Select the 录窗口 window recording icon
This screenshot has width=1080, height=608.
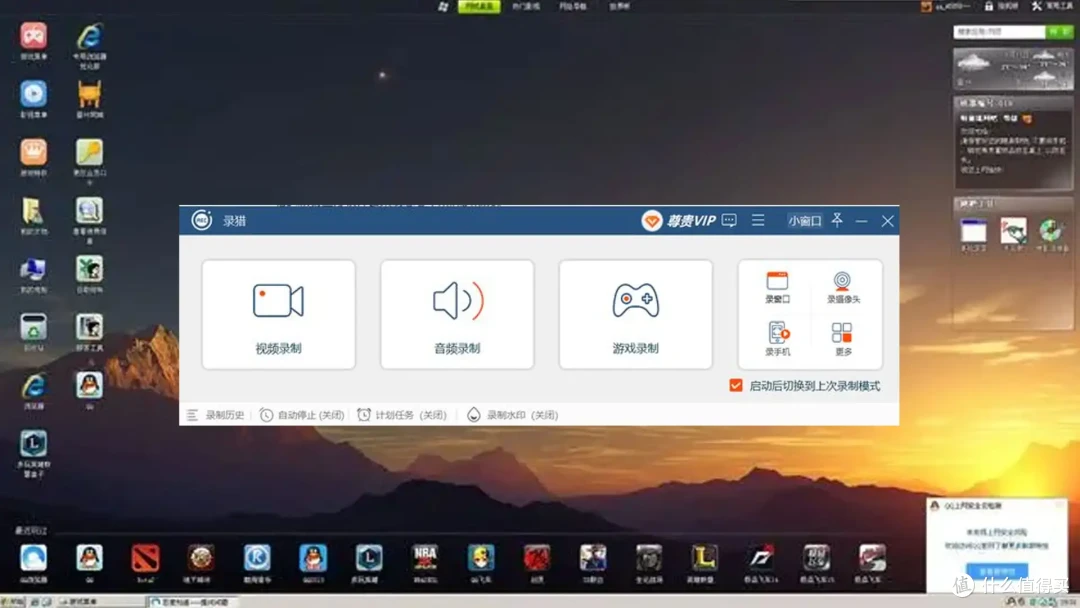tap(777, 287)
